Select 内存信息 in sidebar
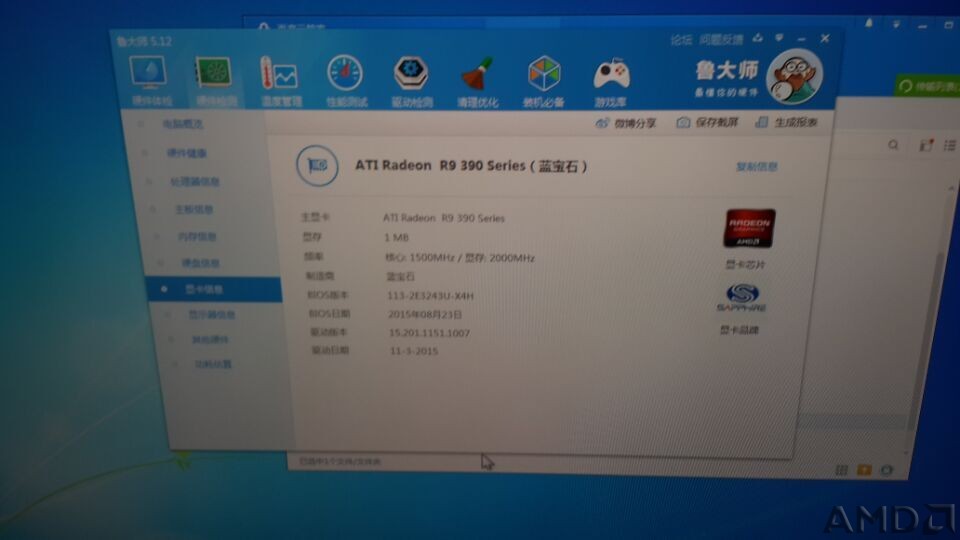The height and width of the screenshot is (540, 960). tap(197, 236)
